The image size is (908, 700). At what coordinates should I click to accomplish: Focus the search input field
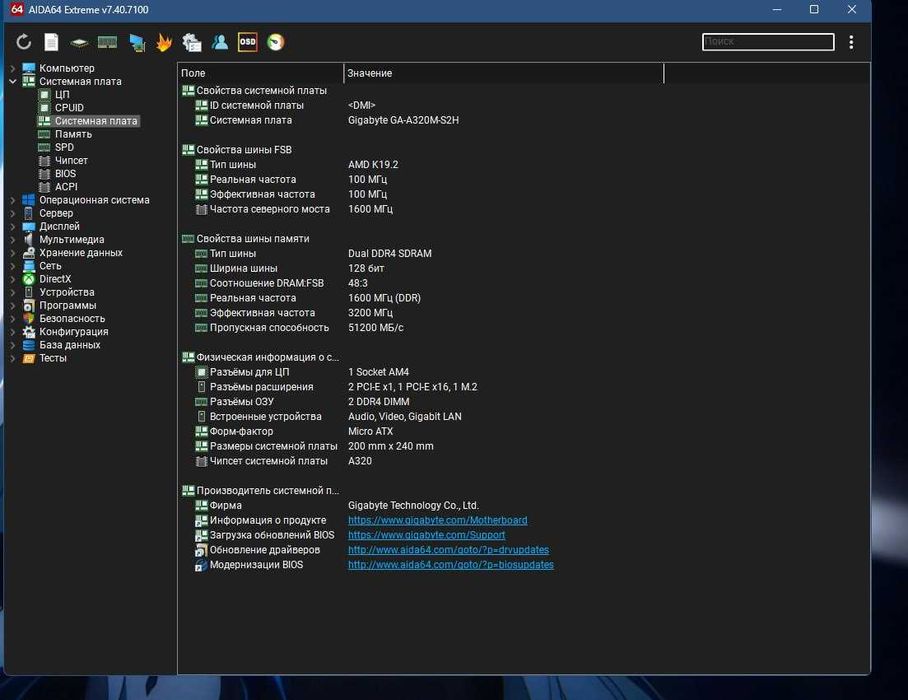tap(768, 42)
